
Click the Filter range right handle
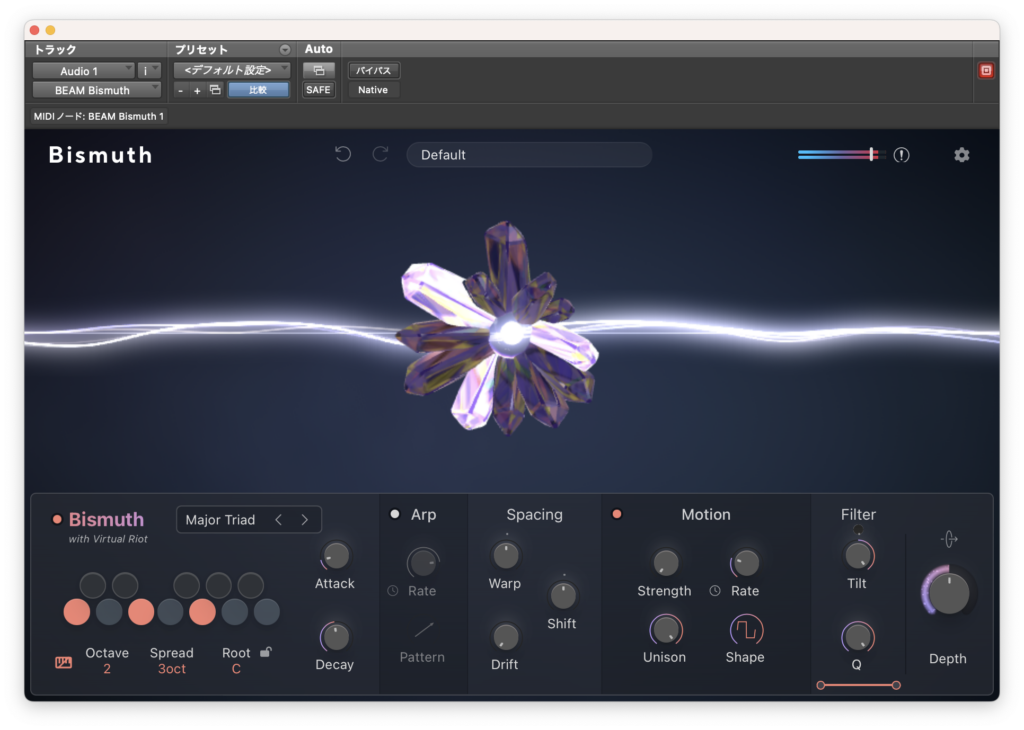[896, 685]
